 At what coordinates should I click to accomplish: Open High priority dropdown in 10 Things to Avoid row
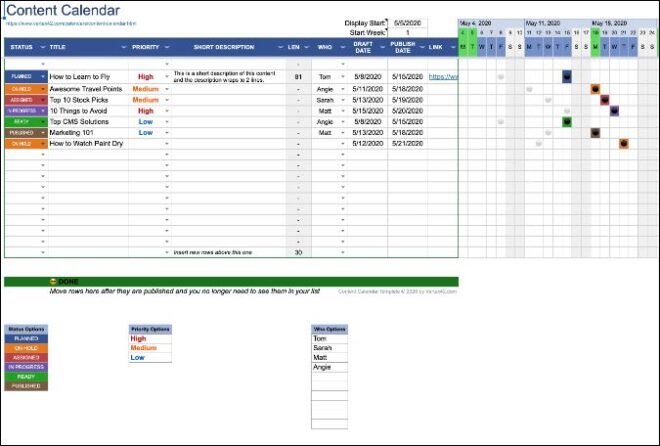pyautogui.click(x=167, y=111)
